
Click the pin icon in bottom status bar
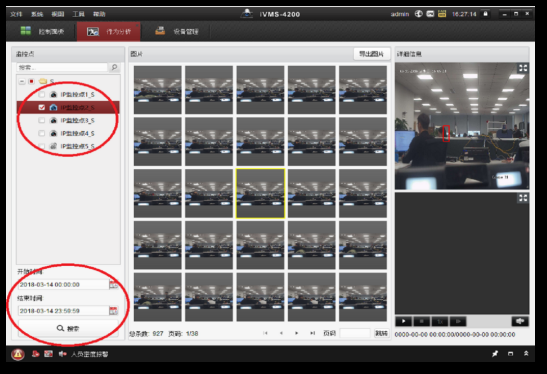pyautogui.click(x=495, y=354)
